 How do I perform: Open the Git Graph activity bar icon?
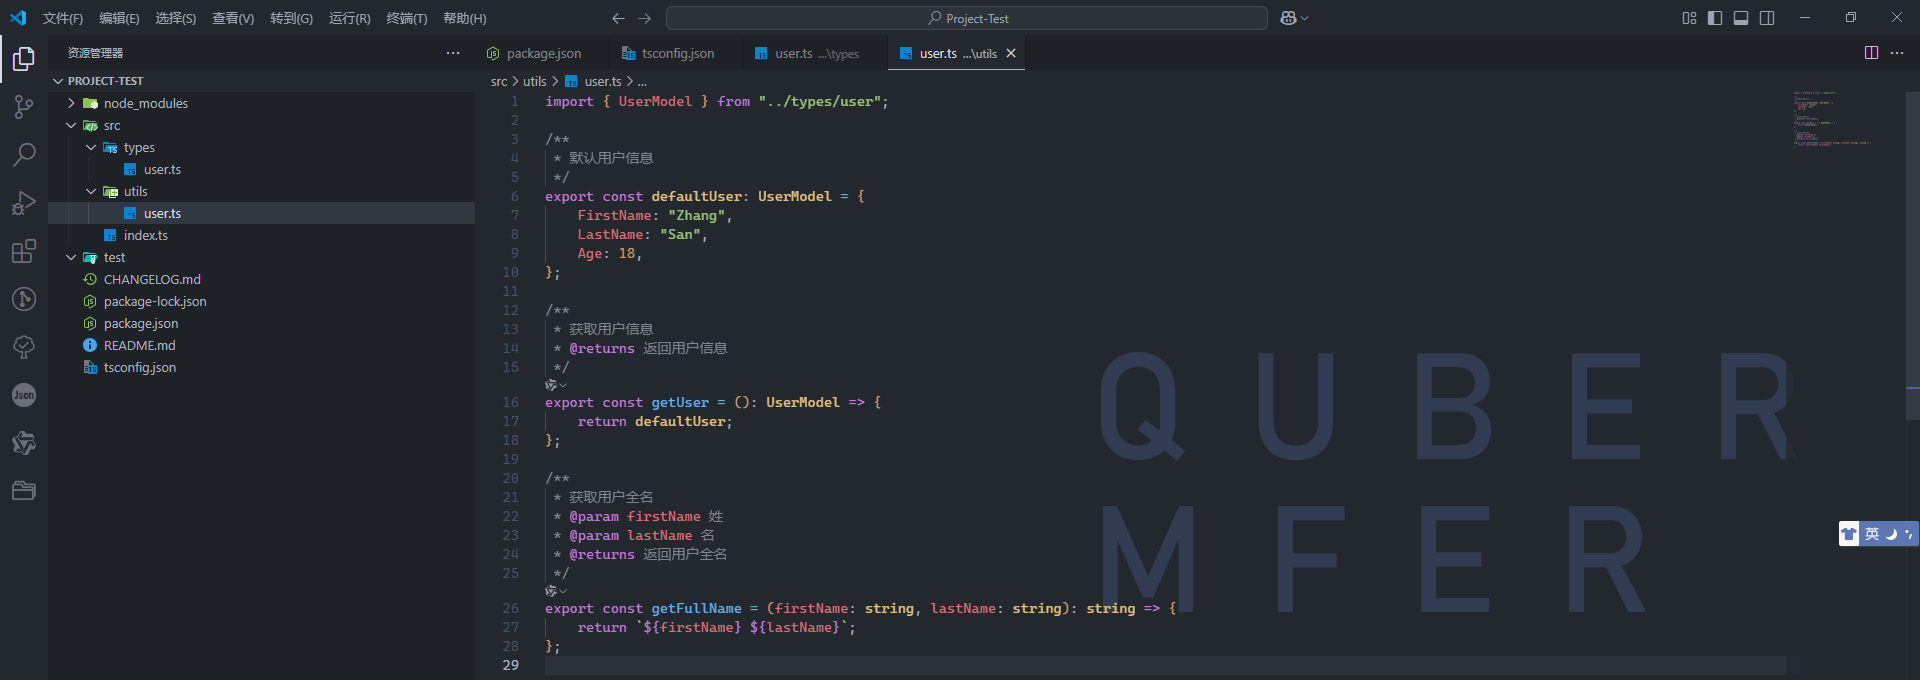(24, 299)
